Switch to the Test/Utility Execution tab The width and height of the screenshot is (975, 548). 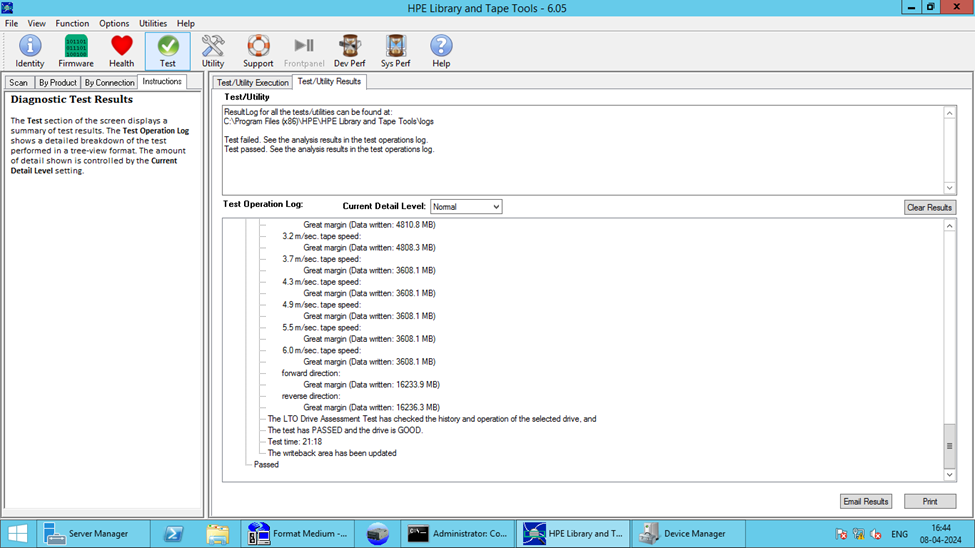(x=253, y=82)
